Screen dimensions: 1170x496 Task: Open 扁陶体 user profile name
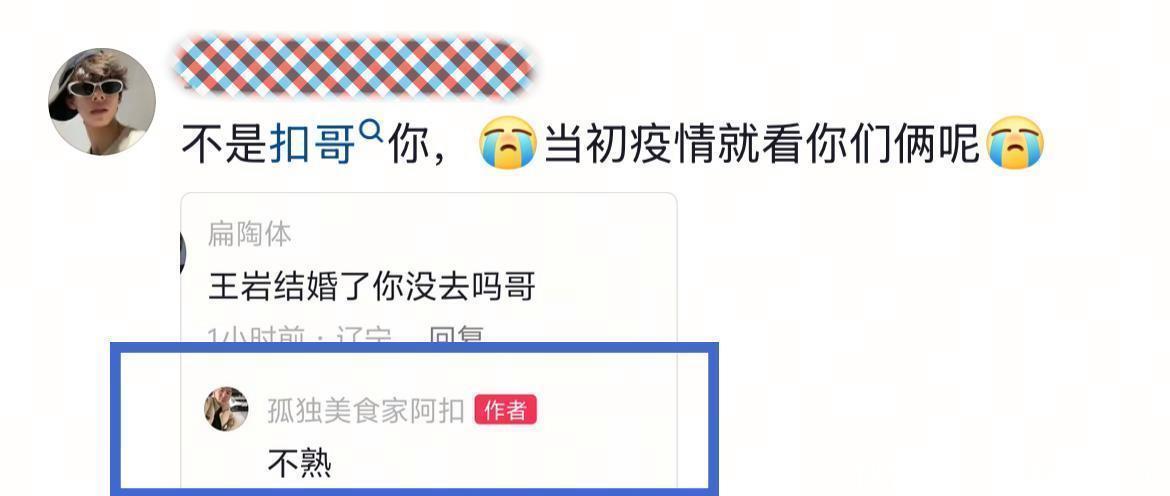point(249,234)
